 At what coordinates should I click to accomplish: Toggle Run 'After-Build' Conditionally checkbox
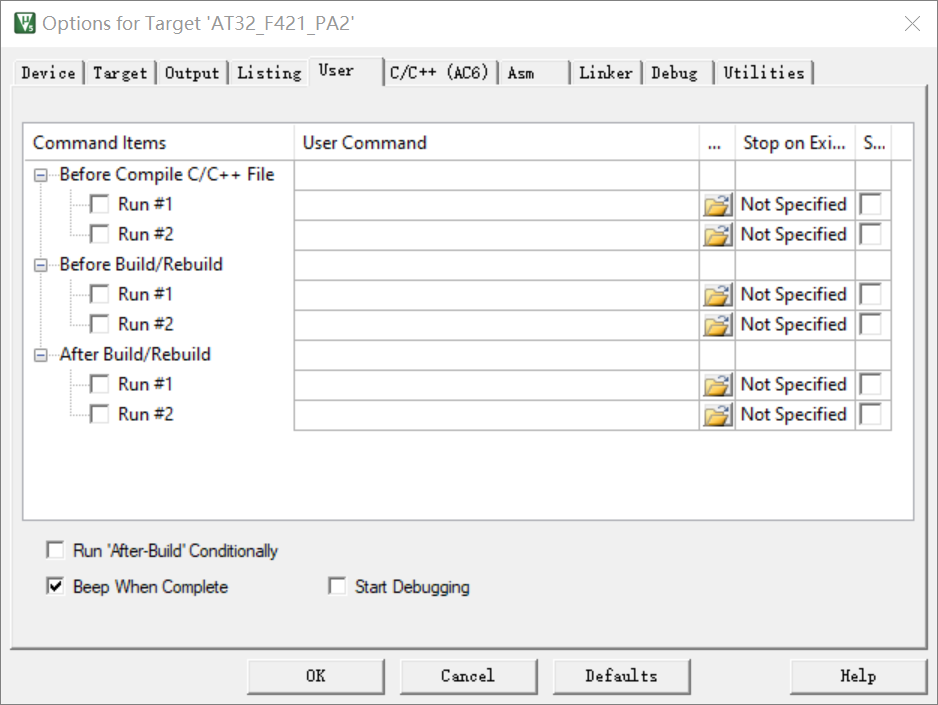(55, 550)
